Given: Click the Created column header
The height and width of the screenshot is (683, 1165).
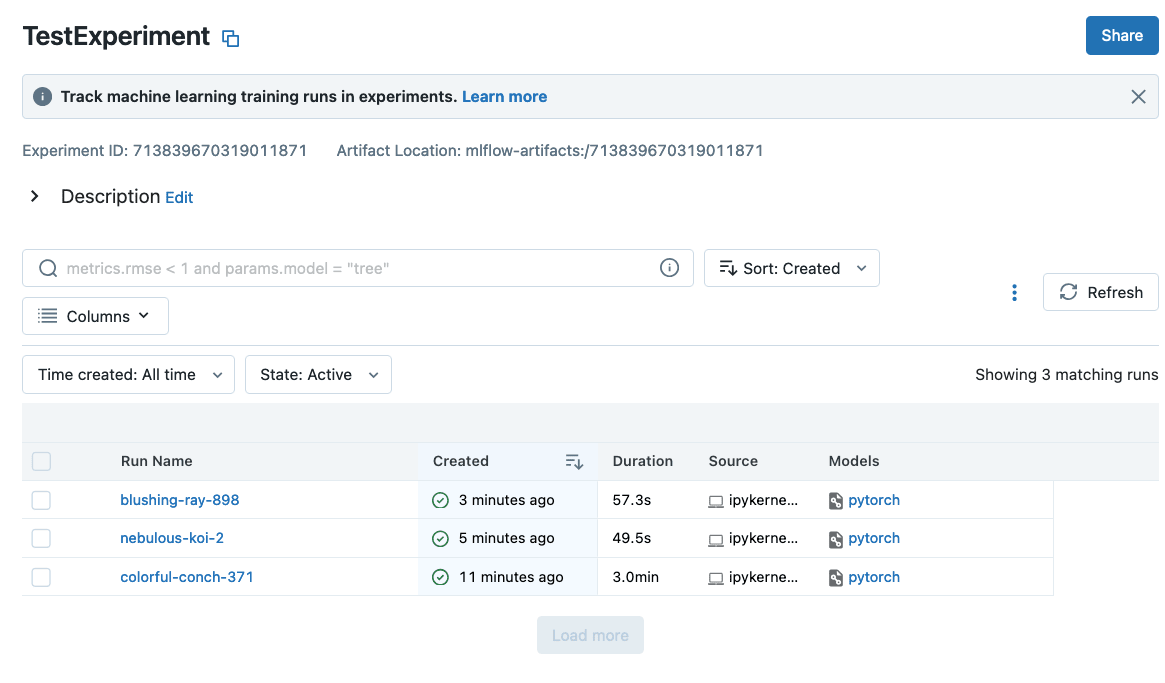Looking at the screenshot, I should click(x=461, y=461).
